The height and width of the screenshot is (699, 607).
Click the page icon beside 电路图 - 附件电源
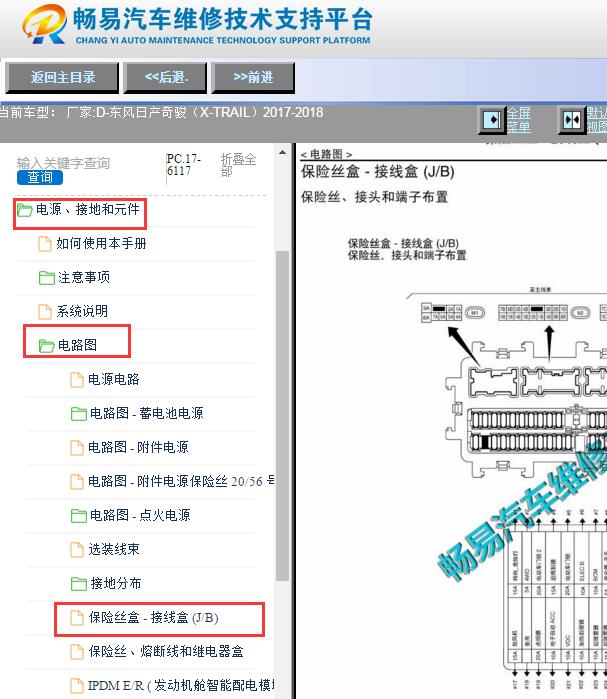(x=77, y=447)
